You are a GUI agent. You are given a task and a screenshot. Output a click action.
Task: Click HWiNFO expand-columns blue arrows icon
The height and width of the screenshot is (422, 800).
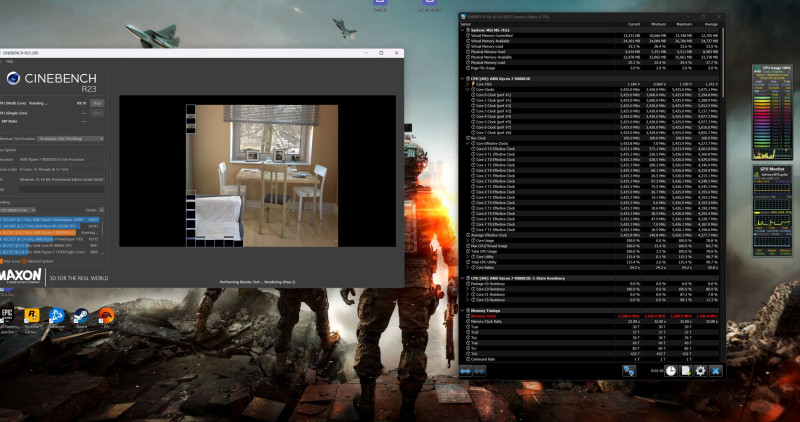[465, 371]
